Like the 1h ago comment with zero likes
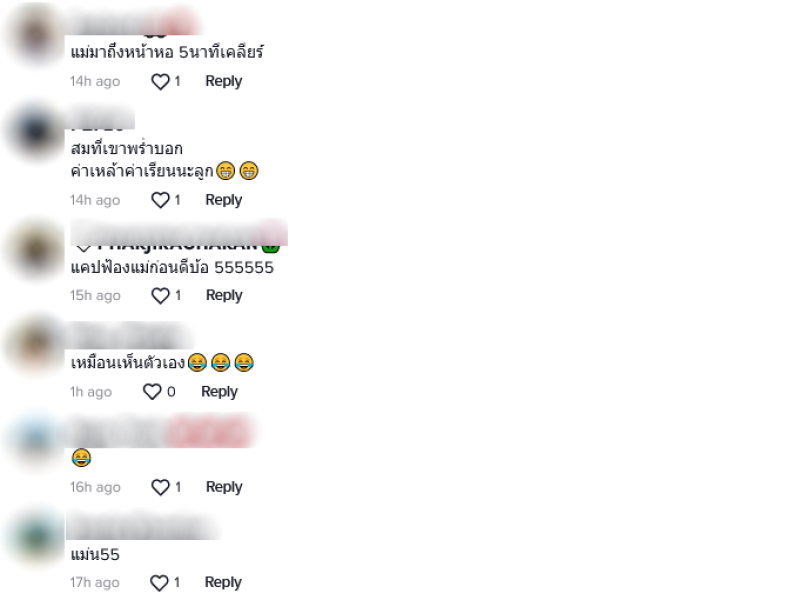The image size is (800, 600). [152, 392]
